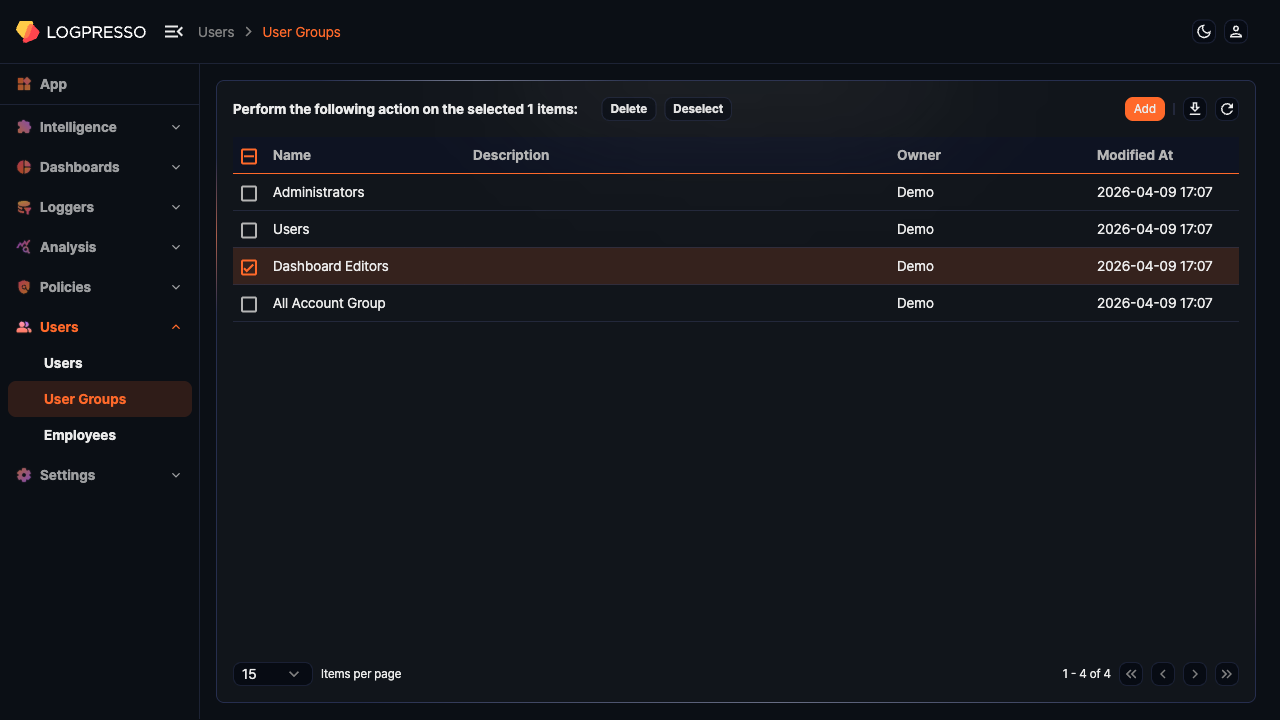Go to the last page arrow
This screenshot has width=1280, height=720.
point(1227,674)
